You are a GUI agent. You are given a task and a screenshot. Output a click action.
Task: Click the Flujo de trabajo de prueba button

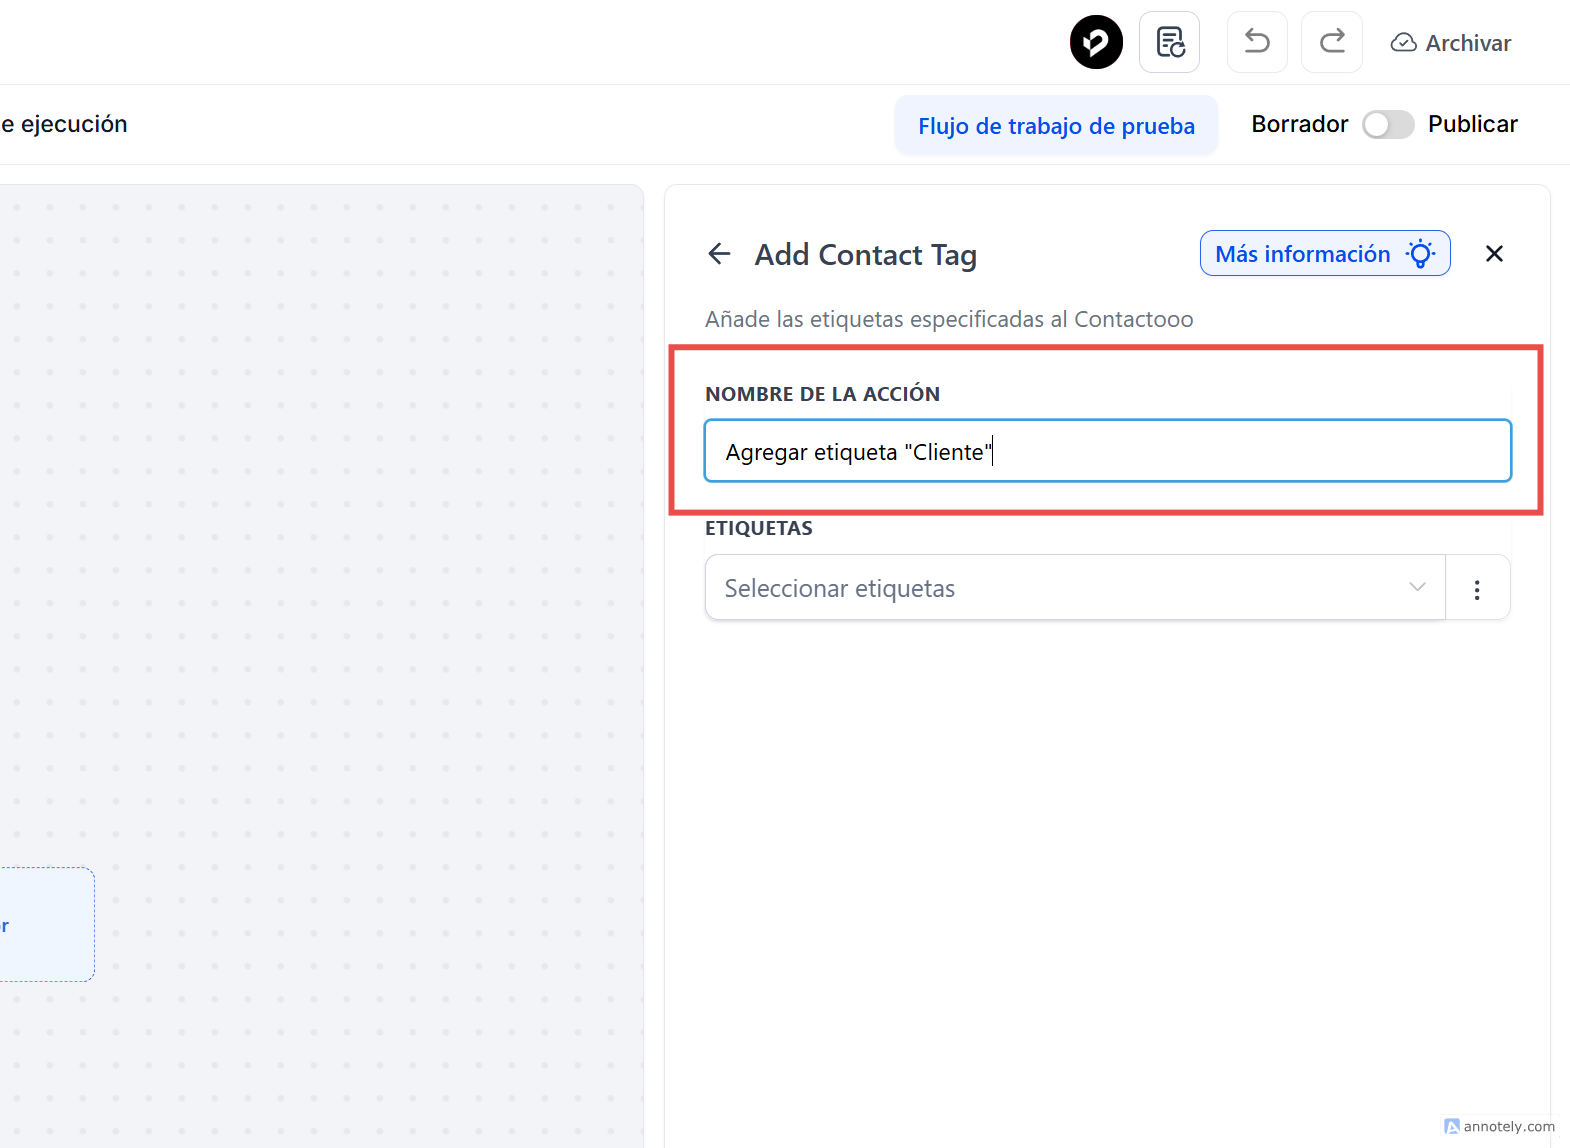(x=1056, y=126)
